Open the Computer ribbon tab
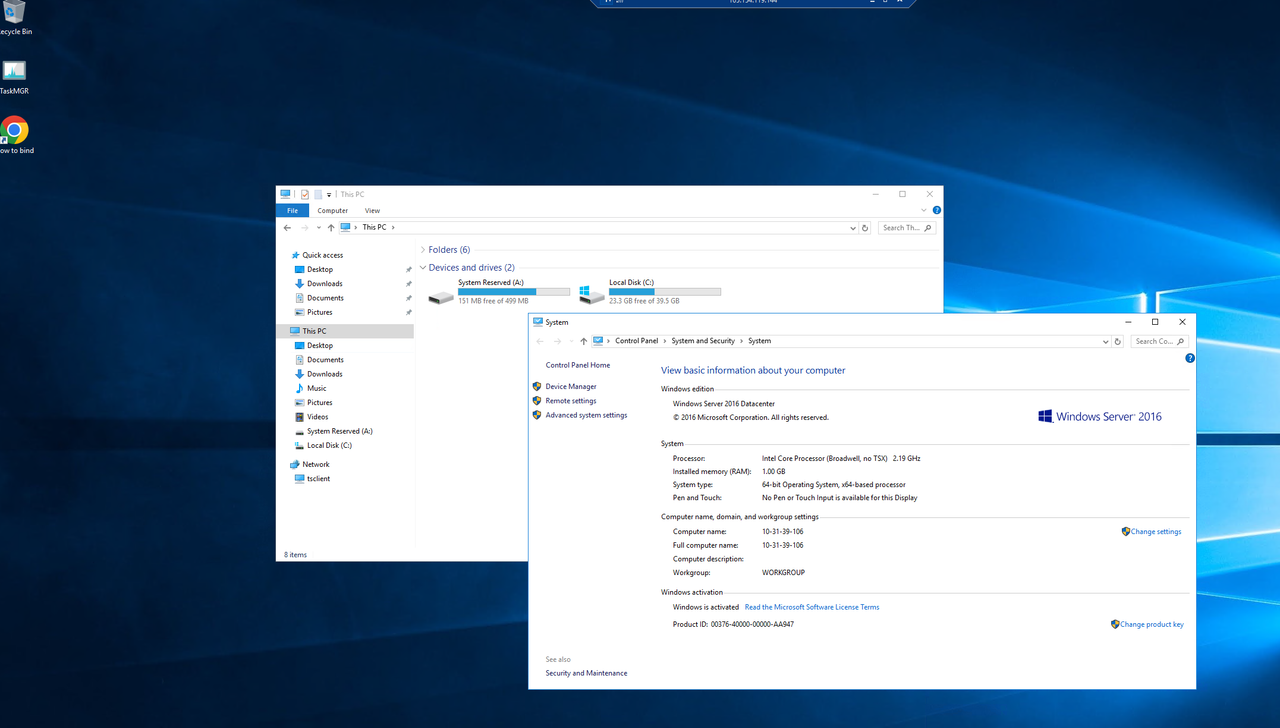Viewport: 1280px width, 728px height. coord(333,211)
